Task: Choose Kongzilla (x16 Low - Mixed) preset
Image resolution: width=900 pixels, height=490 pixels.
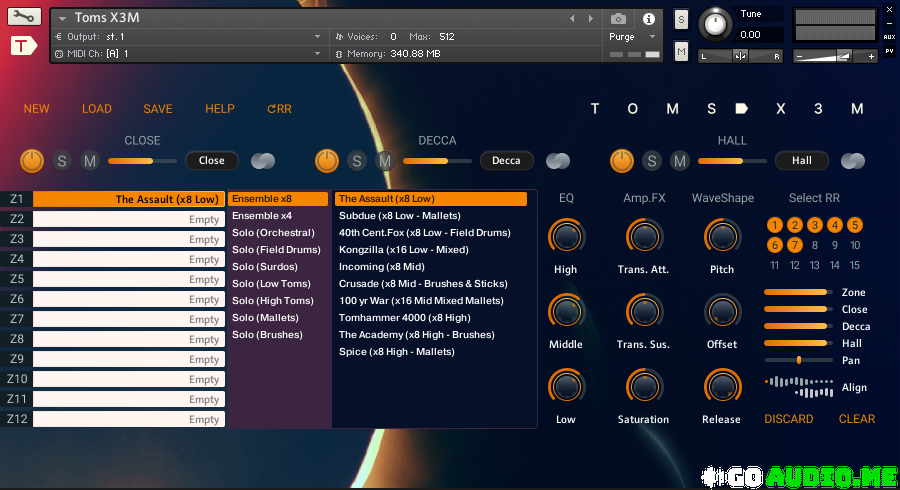Action: pos(404,250)
